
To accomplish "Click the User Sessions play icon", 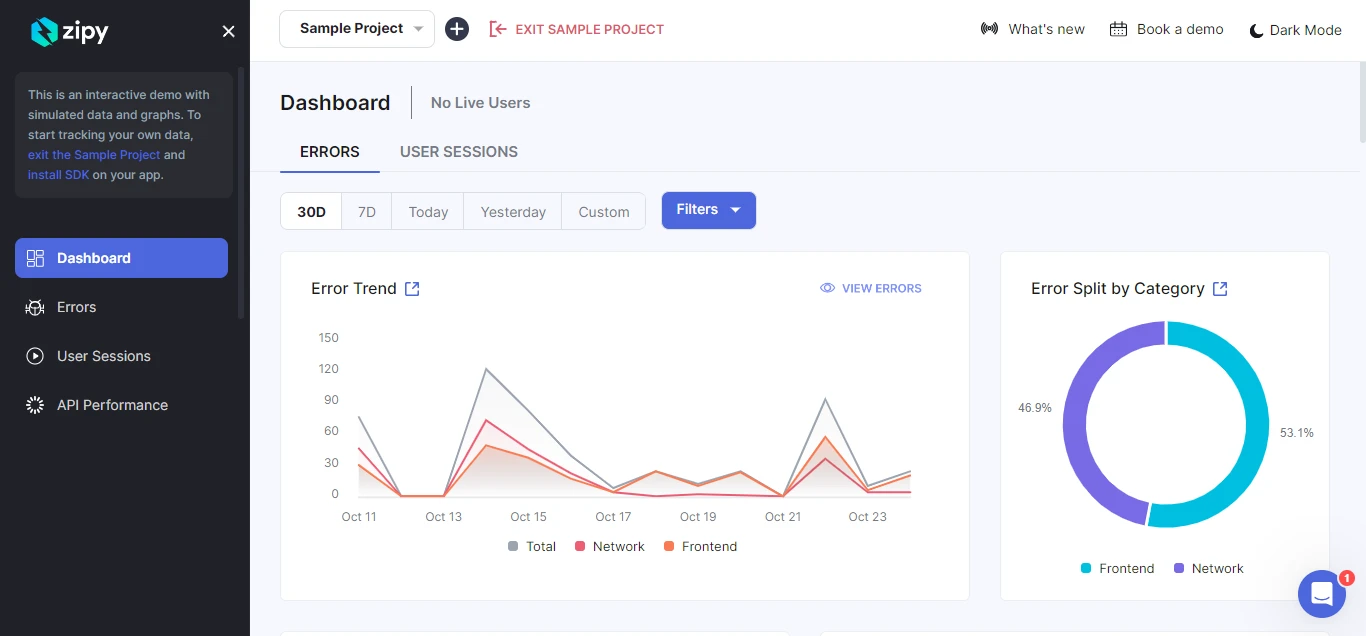I will pos(35,356).
